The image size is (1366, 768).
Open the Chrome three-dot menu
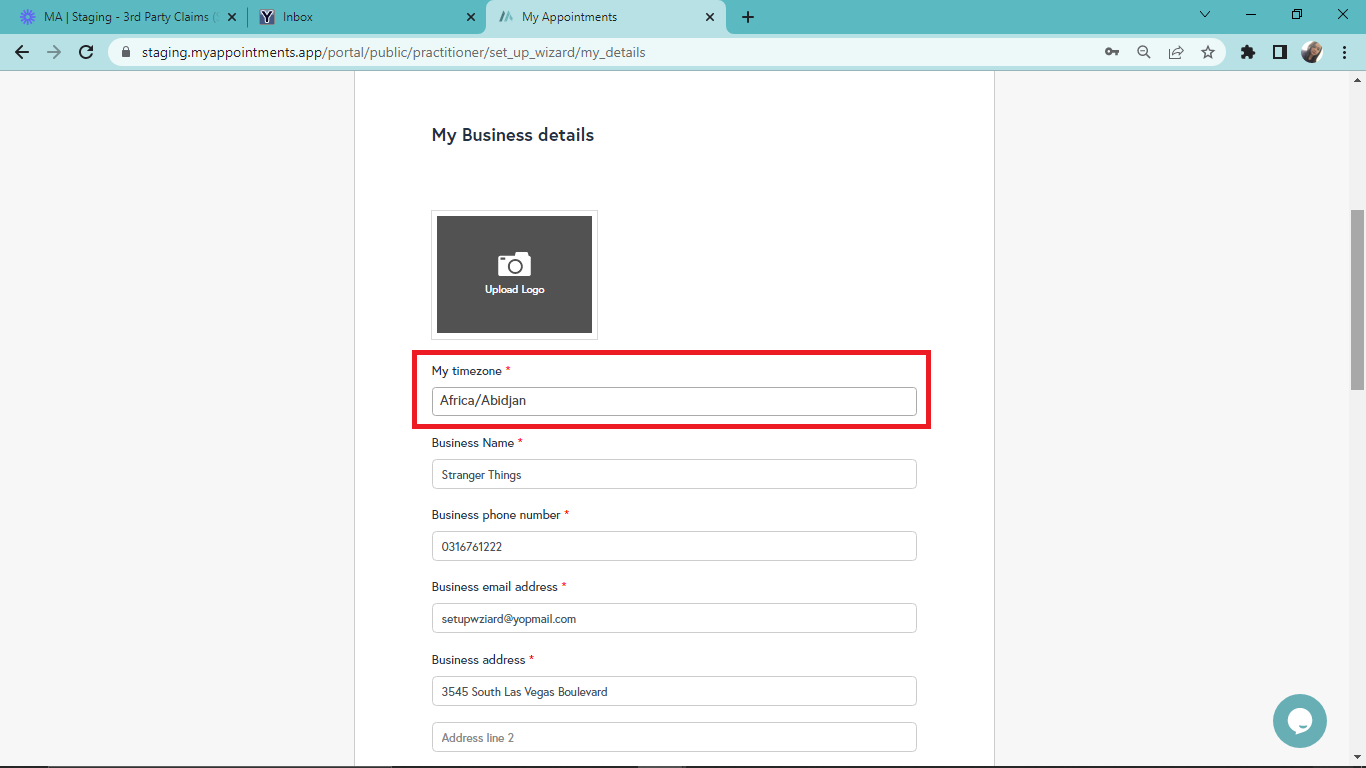(1344, 52)
